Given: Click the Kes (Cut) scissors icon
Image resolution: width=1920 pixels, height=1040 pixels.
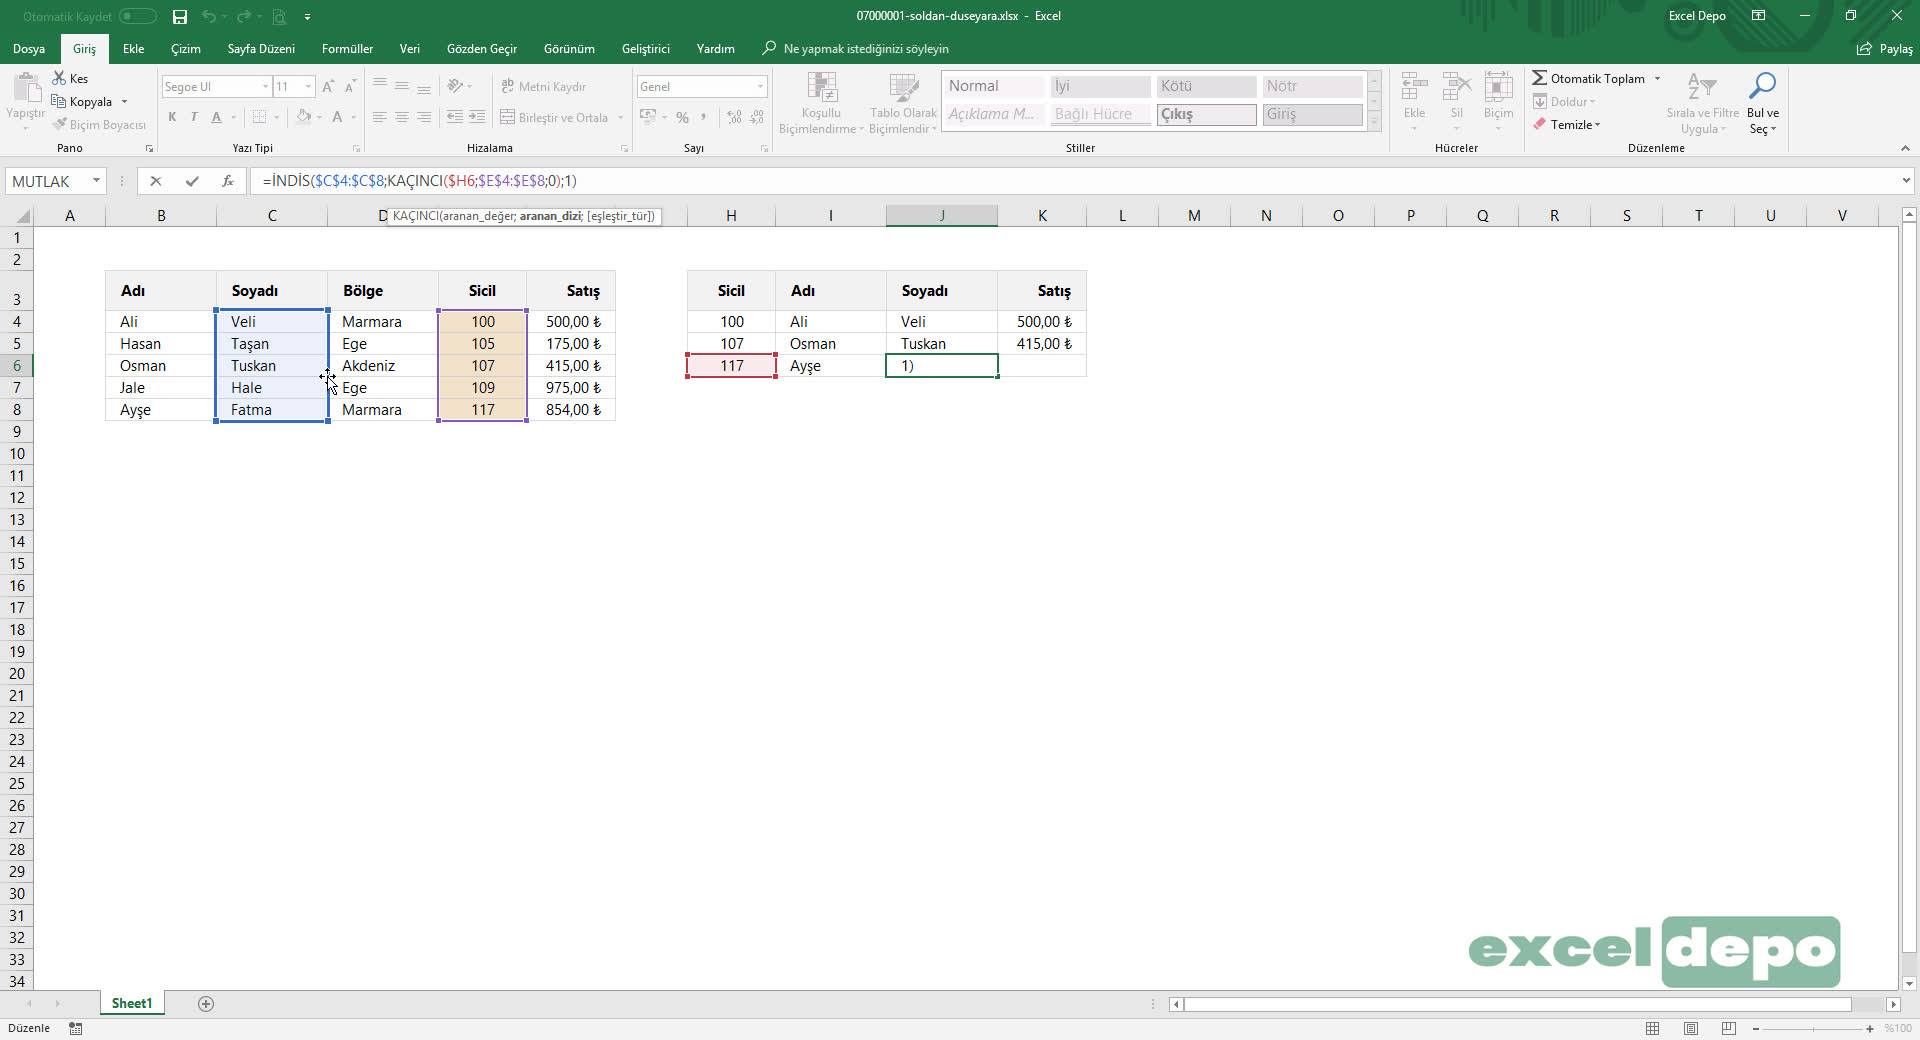Looking at the screenshot, I should [60, 78].
